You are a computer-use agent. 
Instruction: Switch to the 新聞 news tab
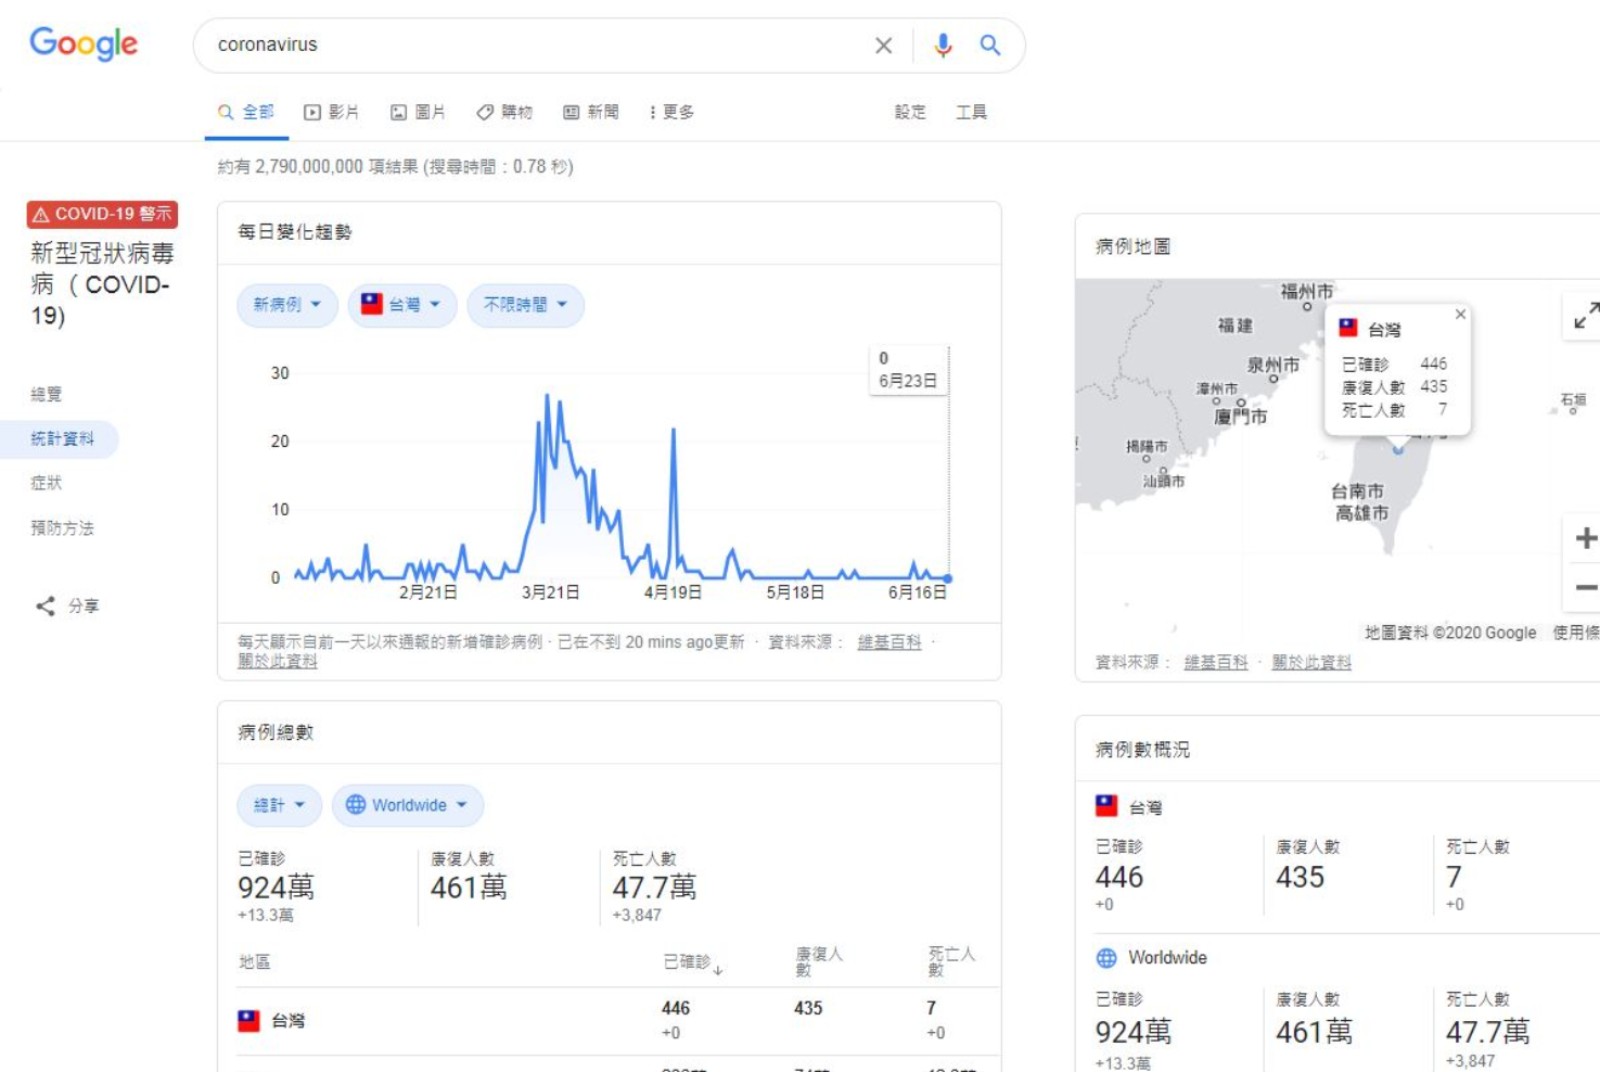click(x=591, y=112)
